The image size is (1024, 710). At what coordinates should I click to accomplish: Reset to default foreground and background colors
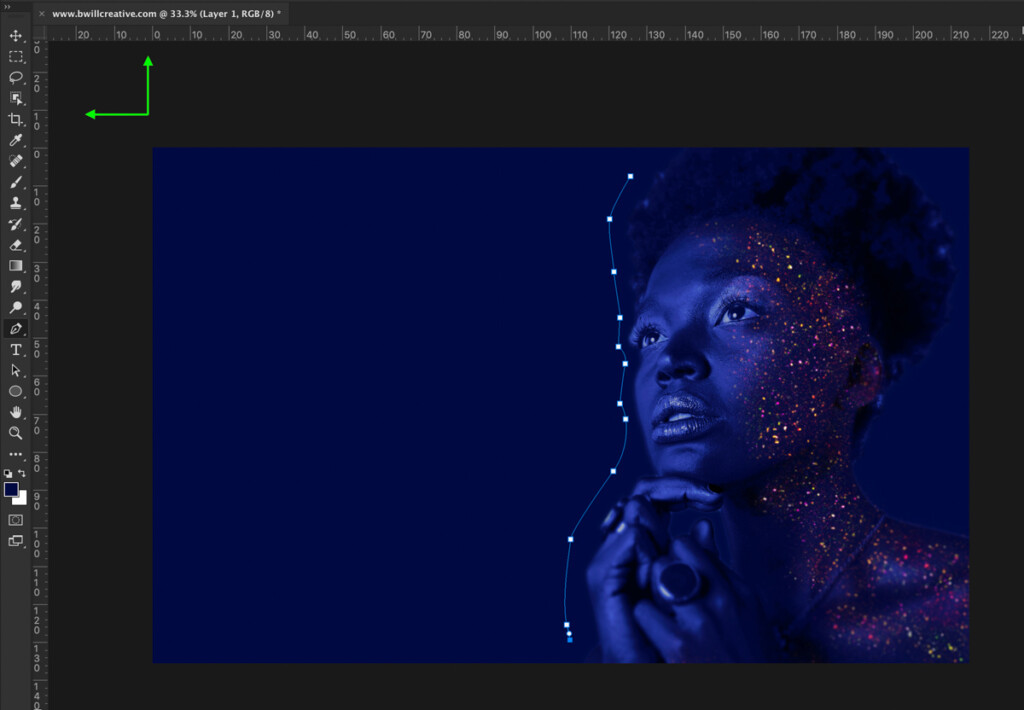coord(8,472)
